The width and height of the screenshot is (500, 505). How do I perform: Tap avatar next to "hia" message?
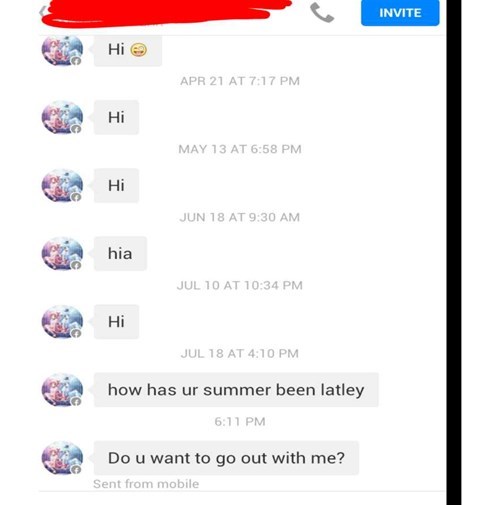coord(62,254)
